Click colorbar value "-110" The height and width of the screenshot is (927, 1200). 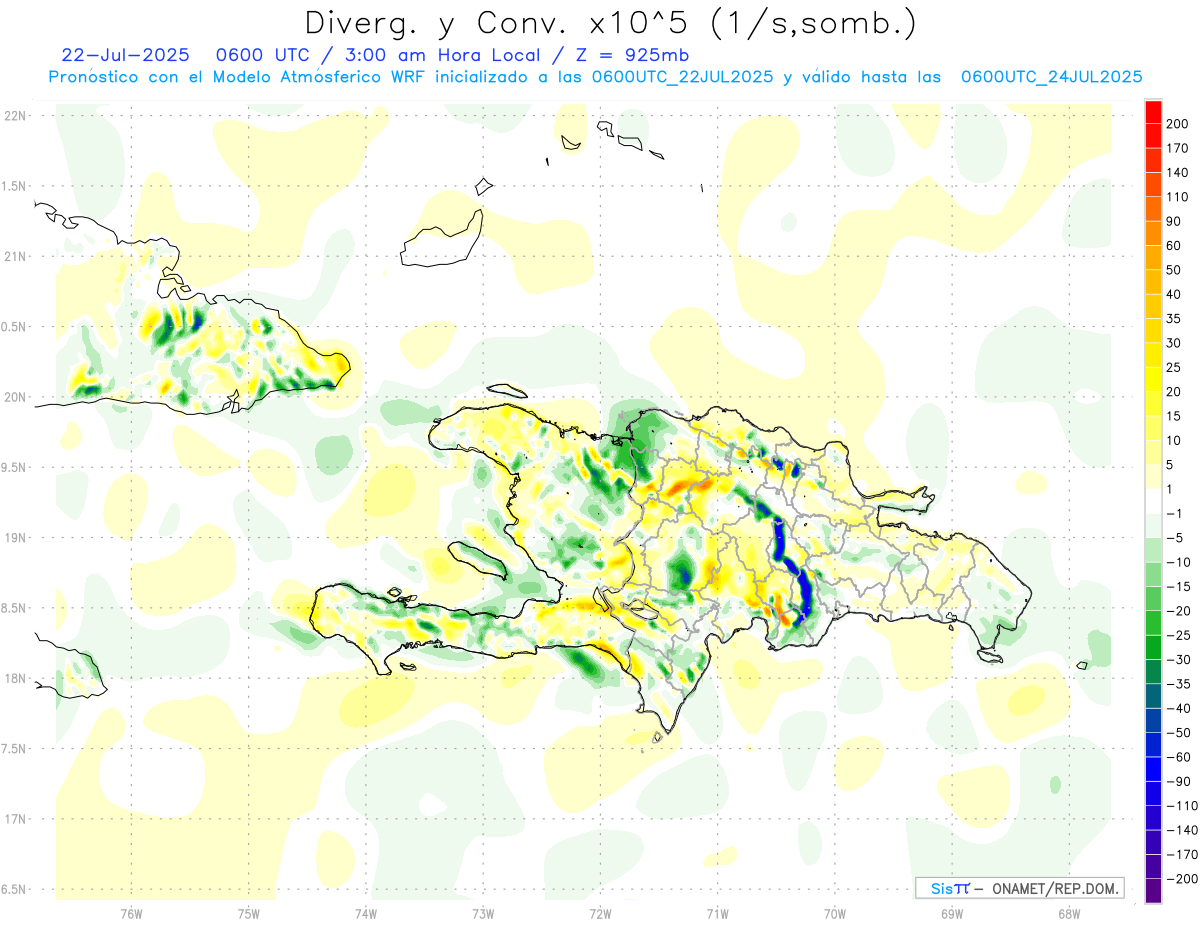(1180, 806)
